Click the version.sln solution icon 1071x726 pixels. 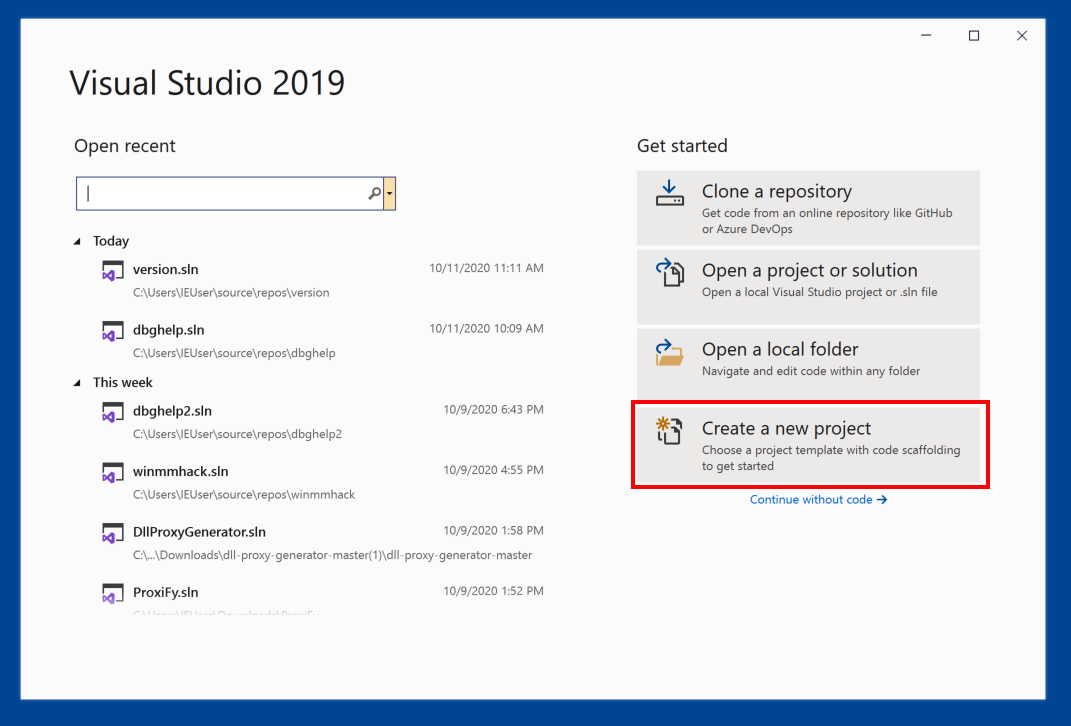(113, 270)
